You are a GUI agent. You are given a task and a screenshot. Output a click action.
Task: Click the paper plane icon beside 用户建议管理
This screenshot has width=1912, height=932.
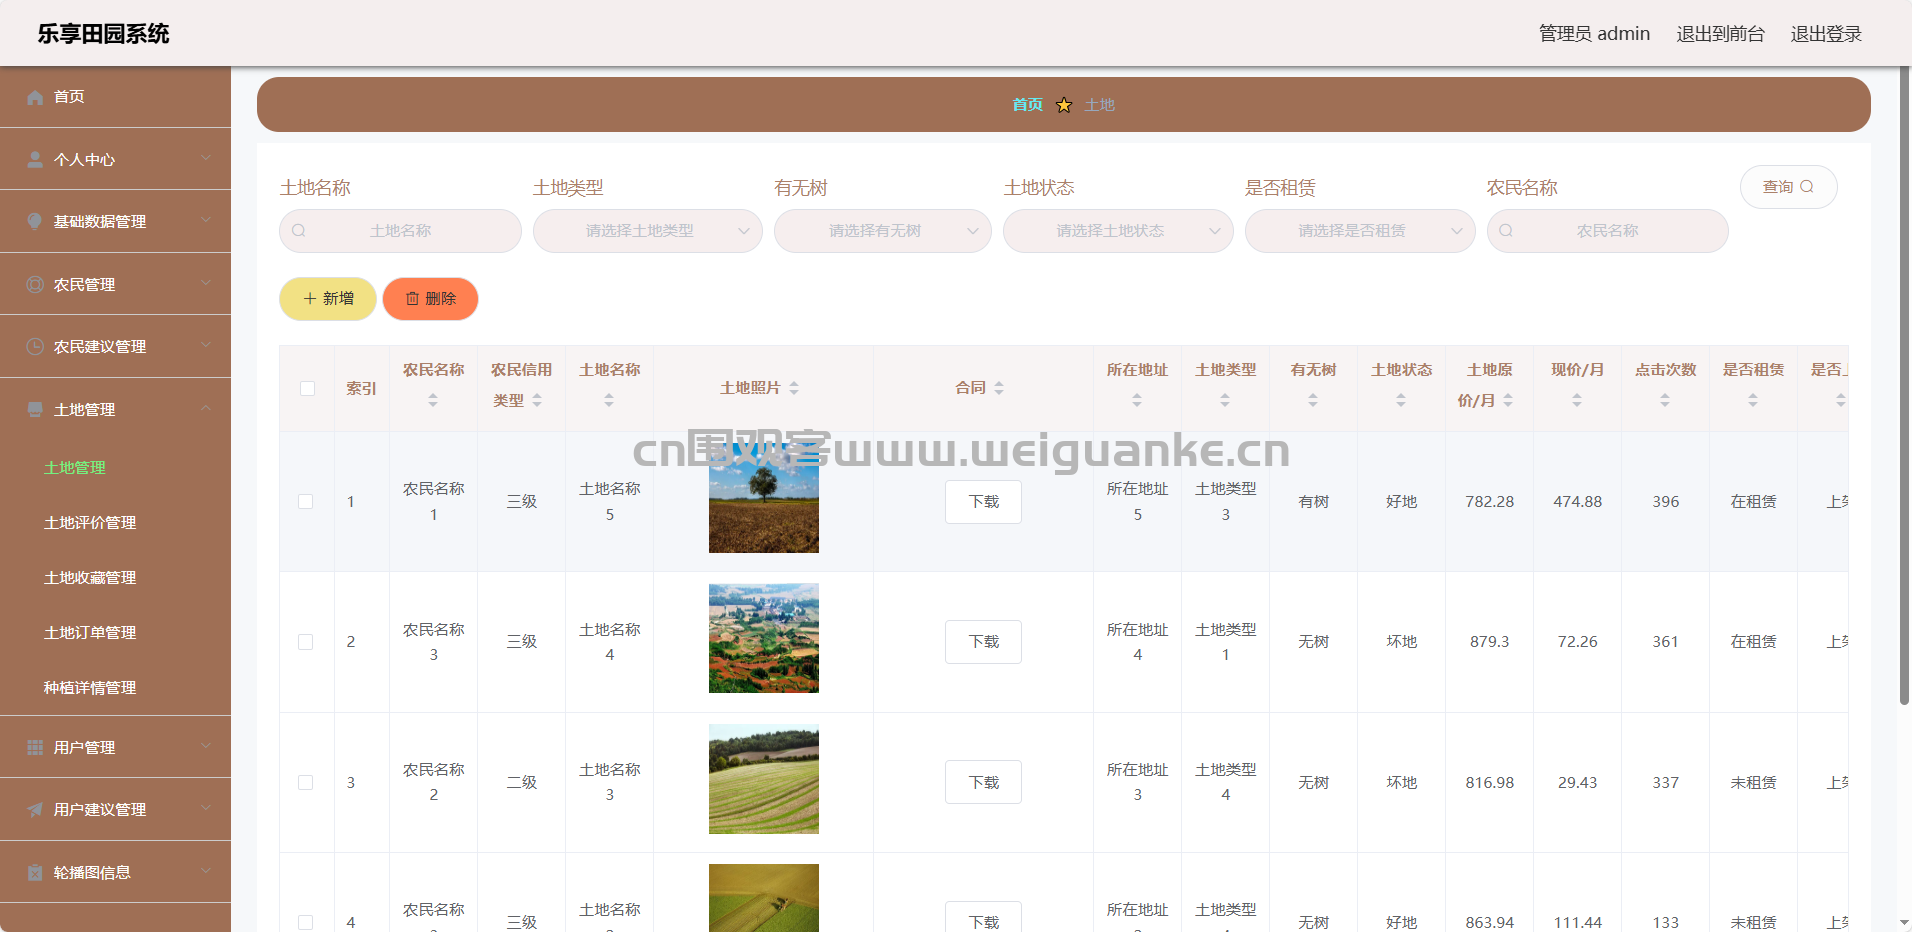(35, 810)
